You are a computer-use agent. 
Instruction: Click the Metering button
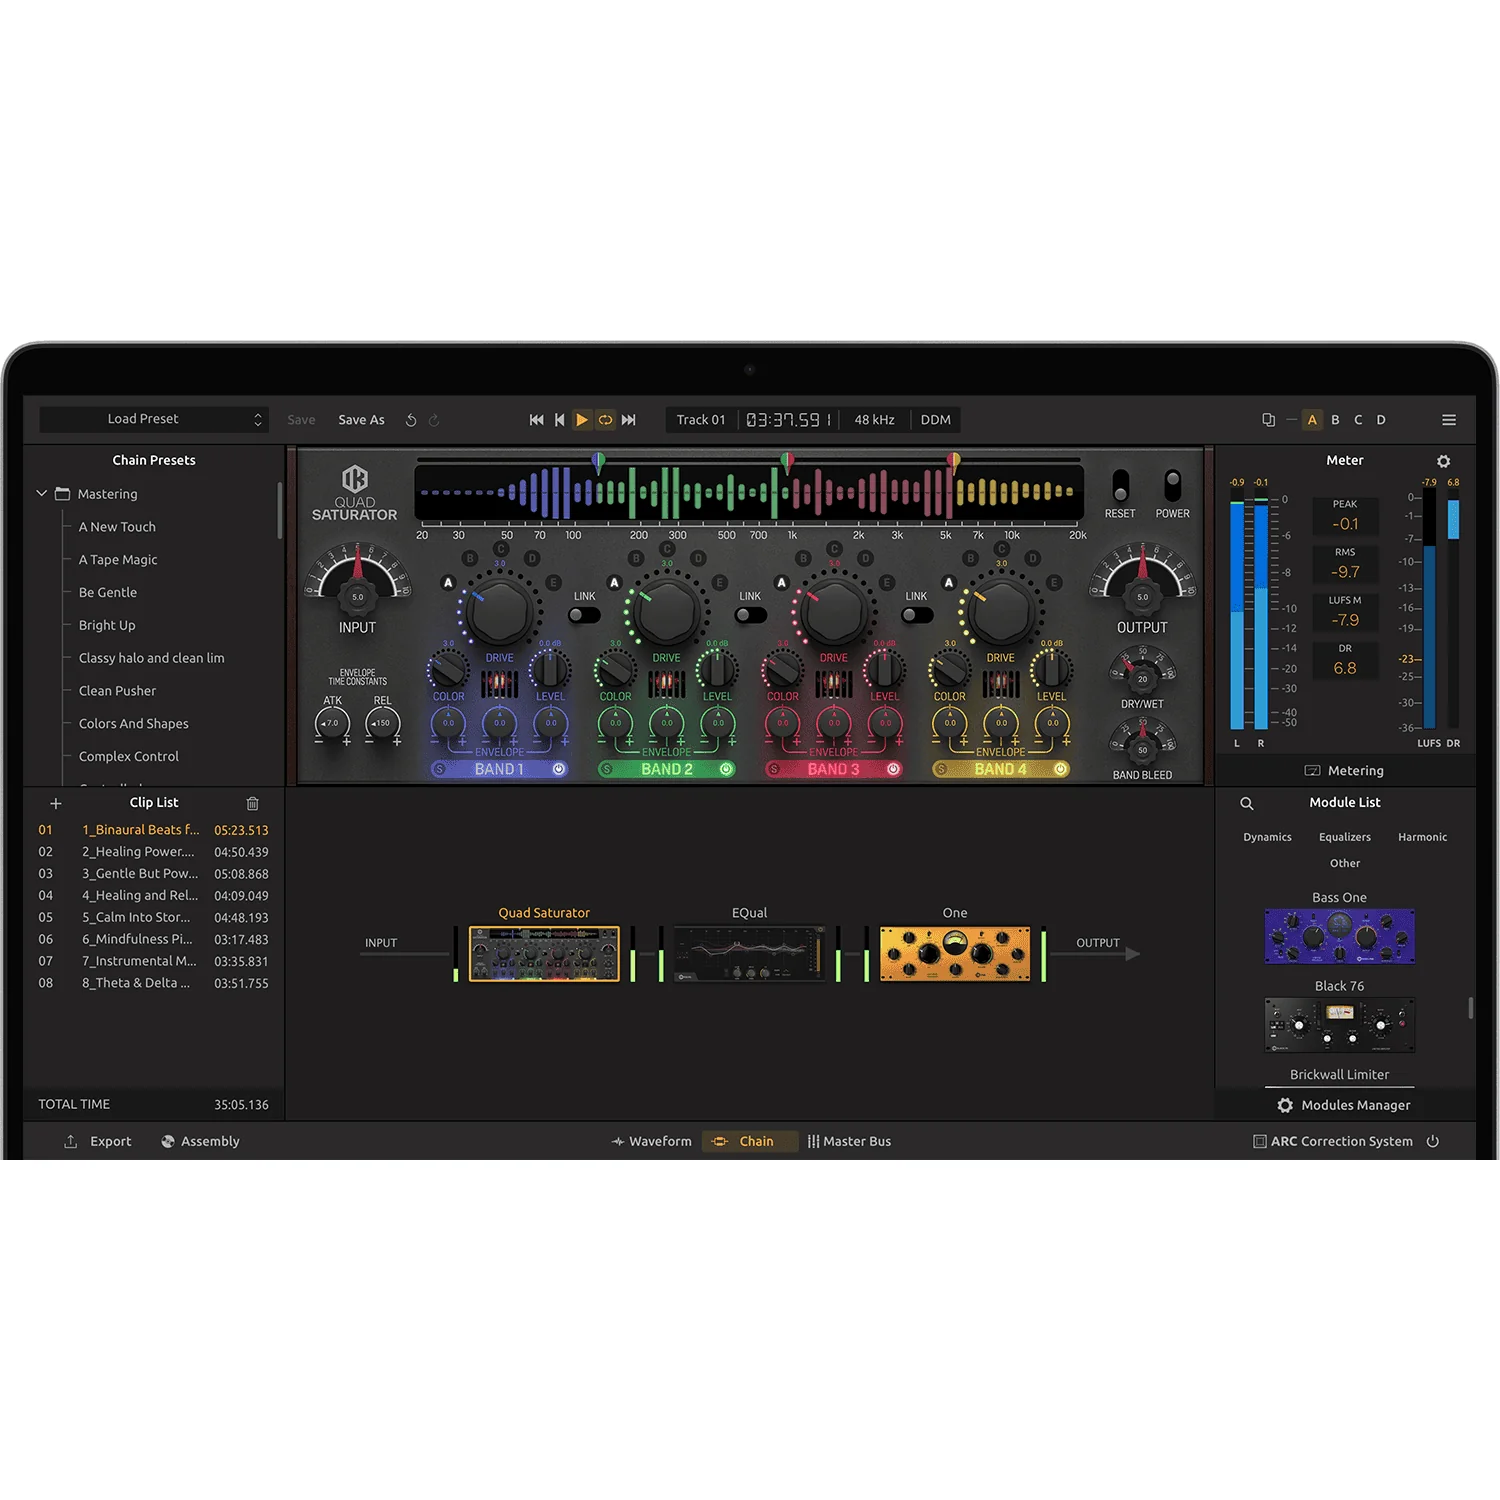click(1345, 771)
